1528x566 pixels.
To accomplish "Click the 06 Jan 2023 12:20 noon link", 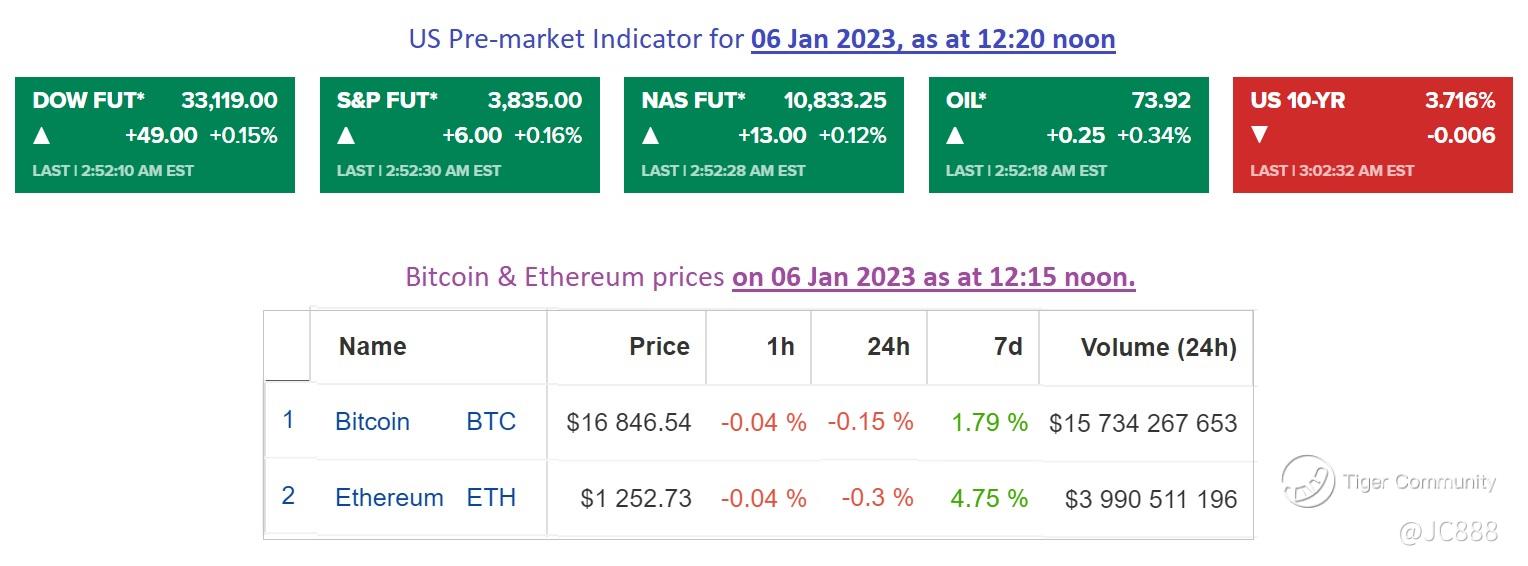I will point(932,39).
